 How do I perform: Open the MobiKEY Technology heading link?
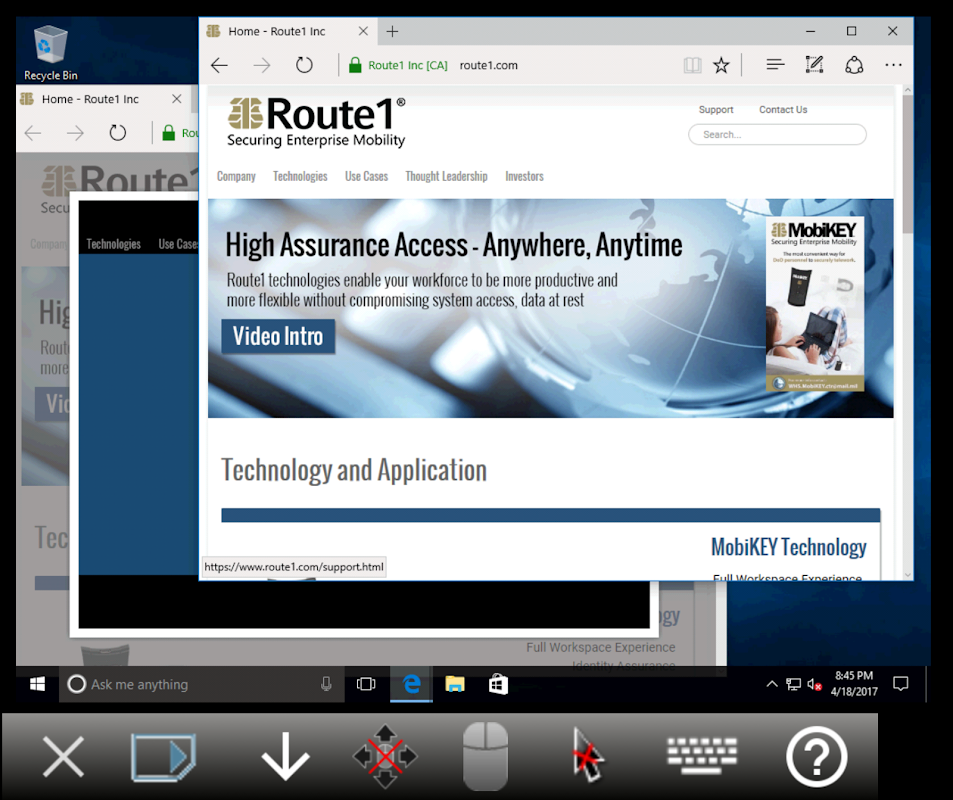point(788,547)
